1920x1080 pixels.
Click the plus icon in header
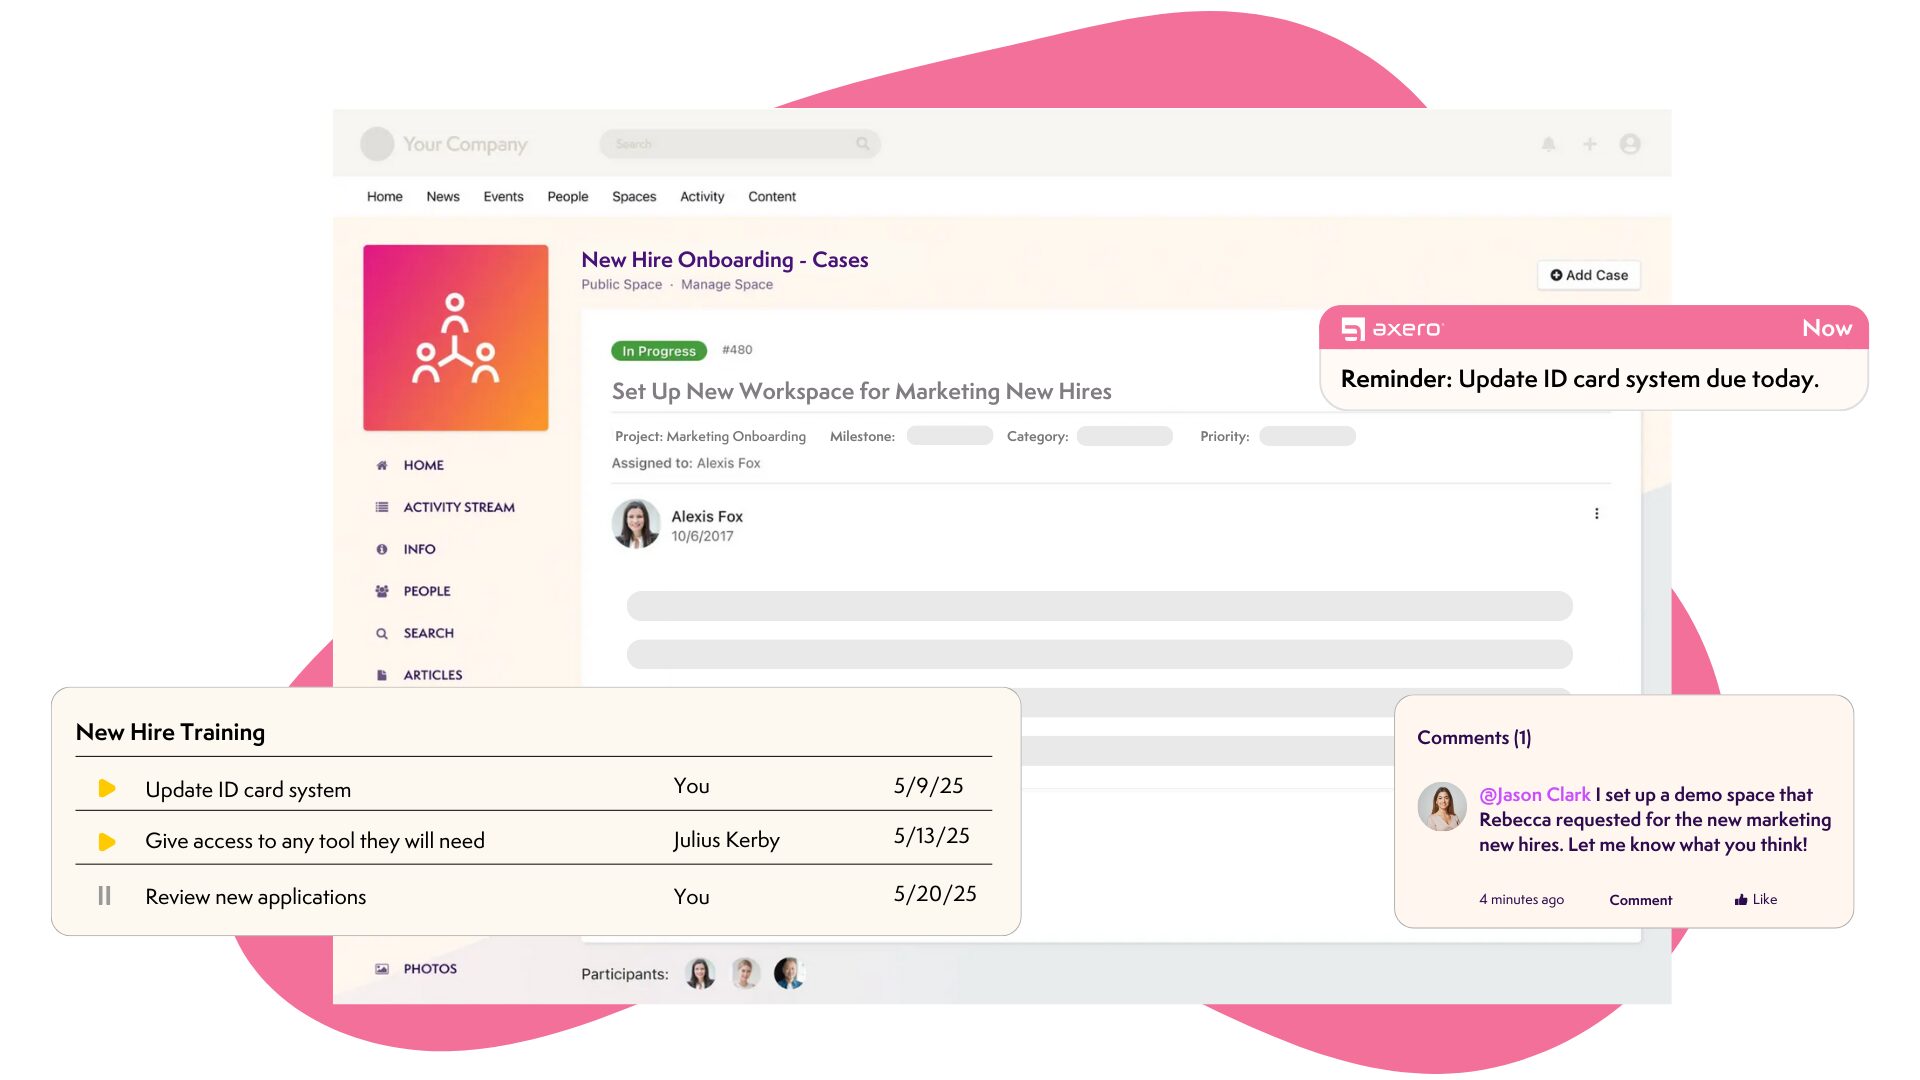pyautogui.click(x=1589, y=144)
